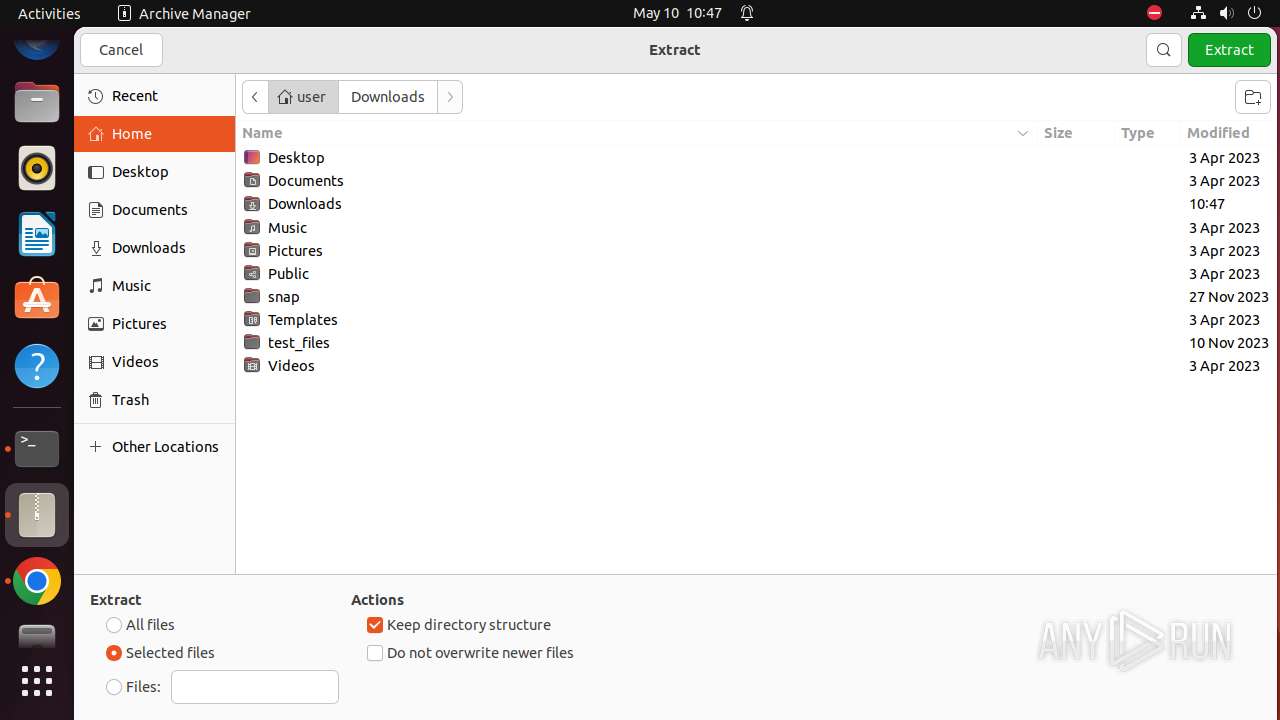1280x720 pixels.
Task: Open Terminal from the dock
Action: pos(37,449)
